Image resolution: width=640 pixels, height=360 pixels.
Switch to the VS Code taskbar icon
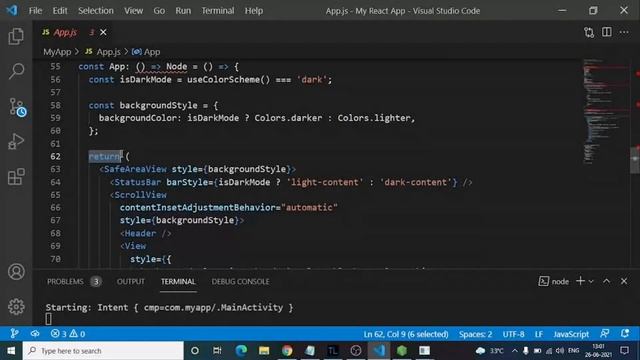[x=379, y=351]
